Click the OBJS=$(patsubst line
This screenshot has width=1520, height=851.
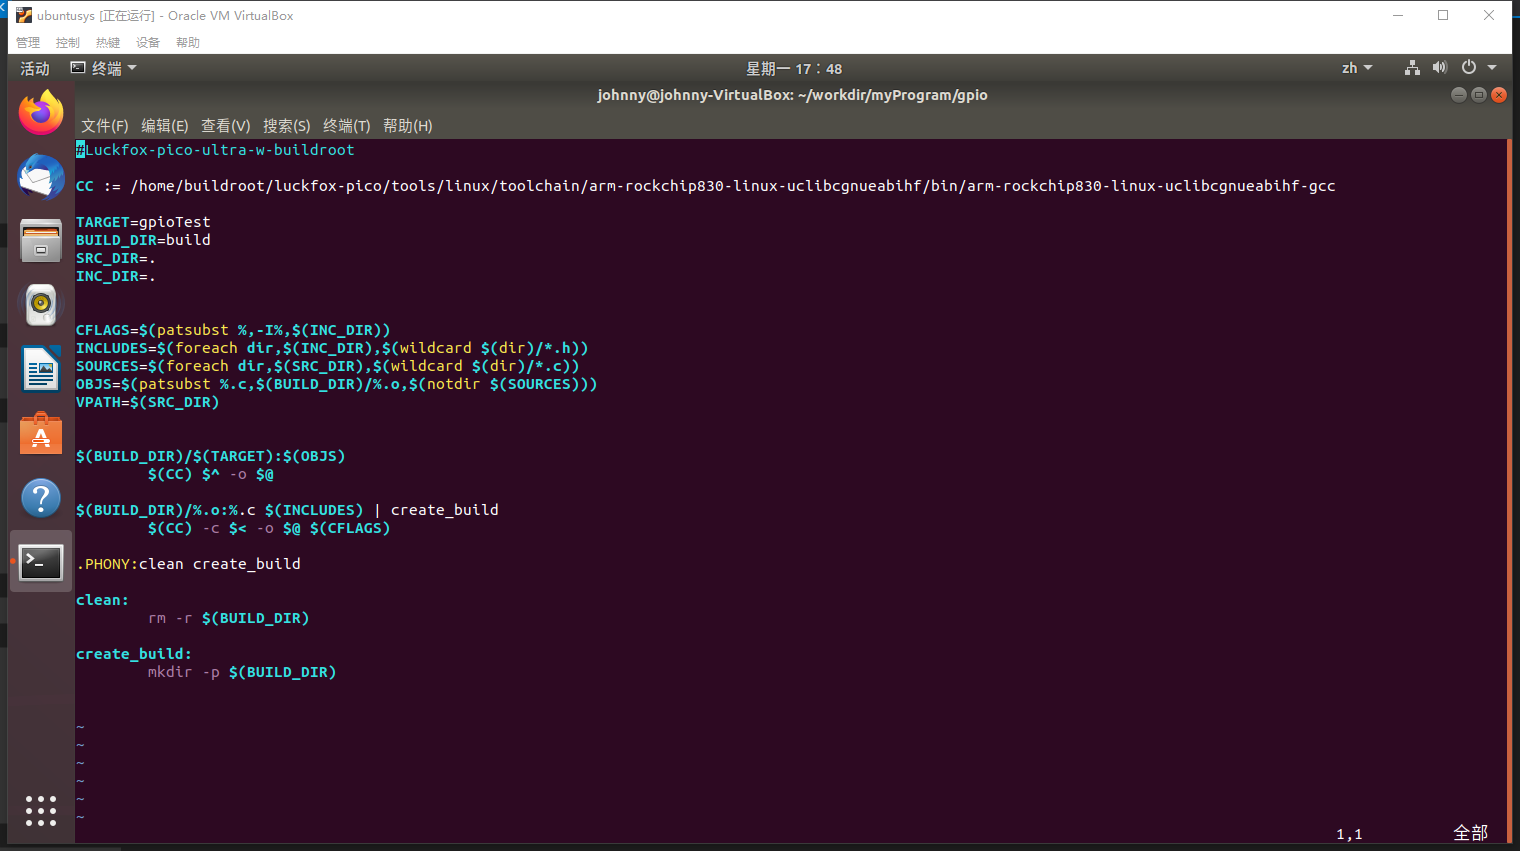[337, 384]
